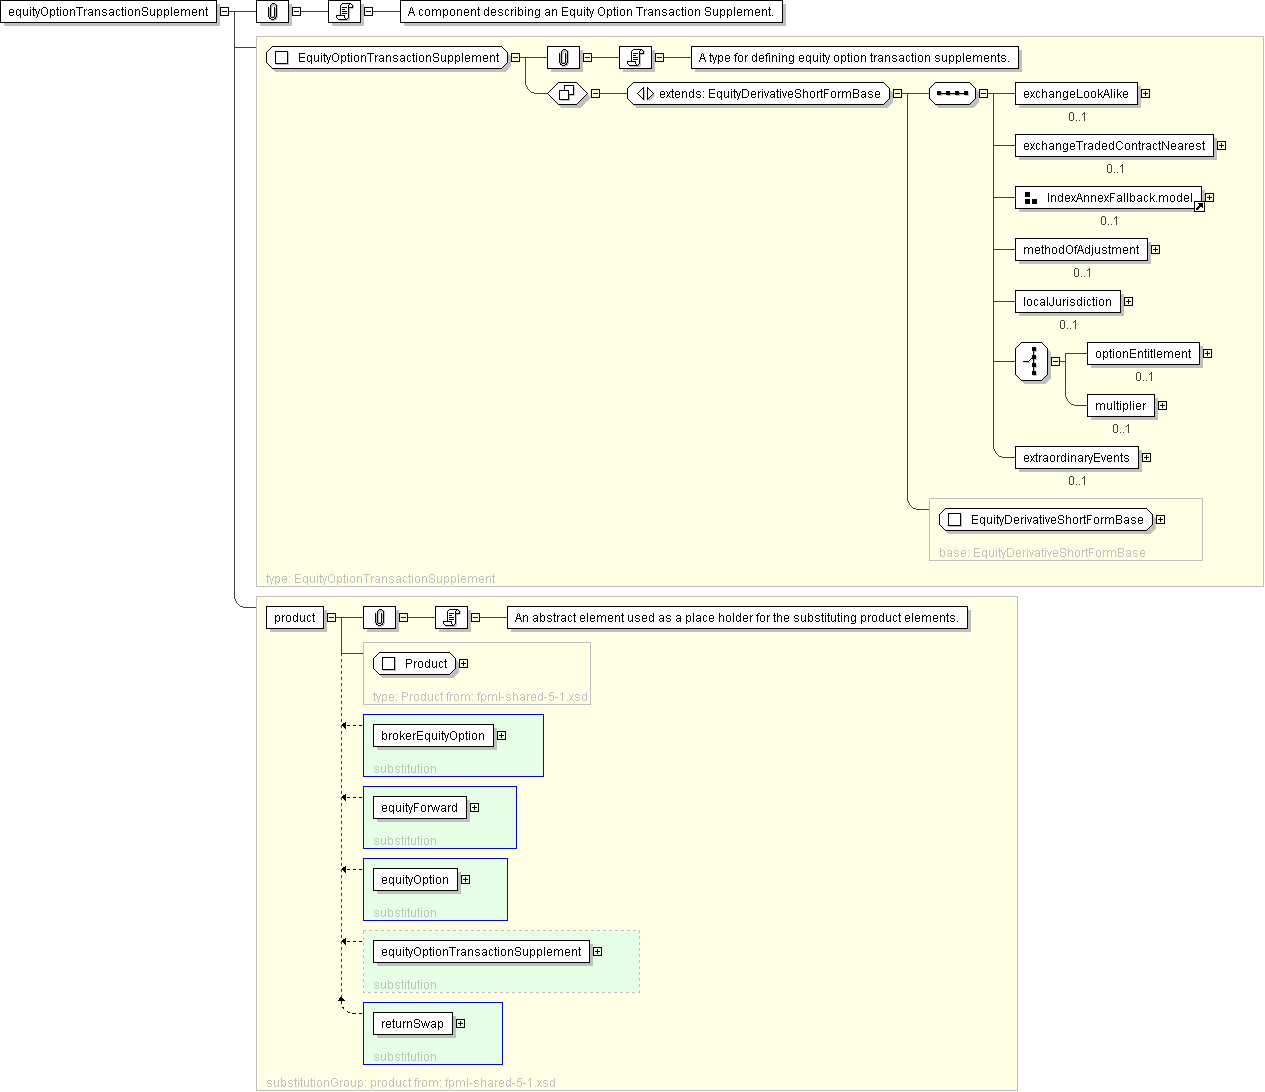Select the exchangeLookAlike element box
Image resolution: width=1265 pixels, height=1092 pixels.
tap(1076, 94)
